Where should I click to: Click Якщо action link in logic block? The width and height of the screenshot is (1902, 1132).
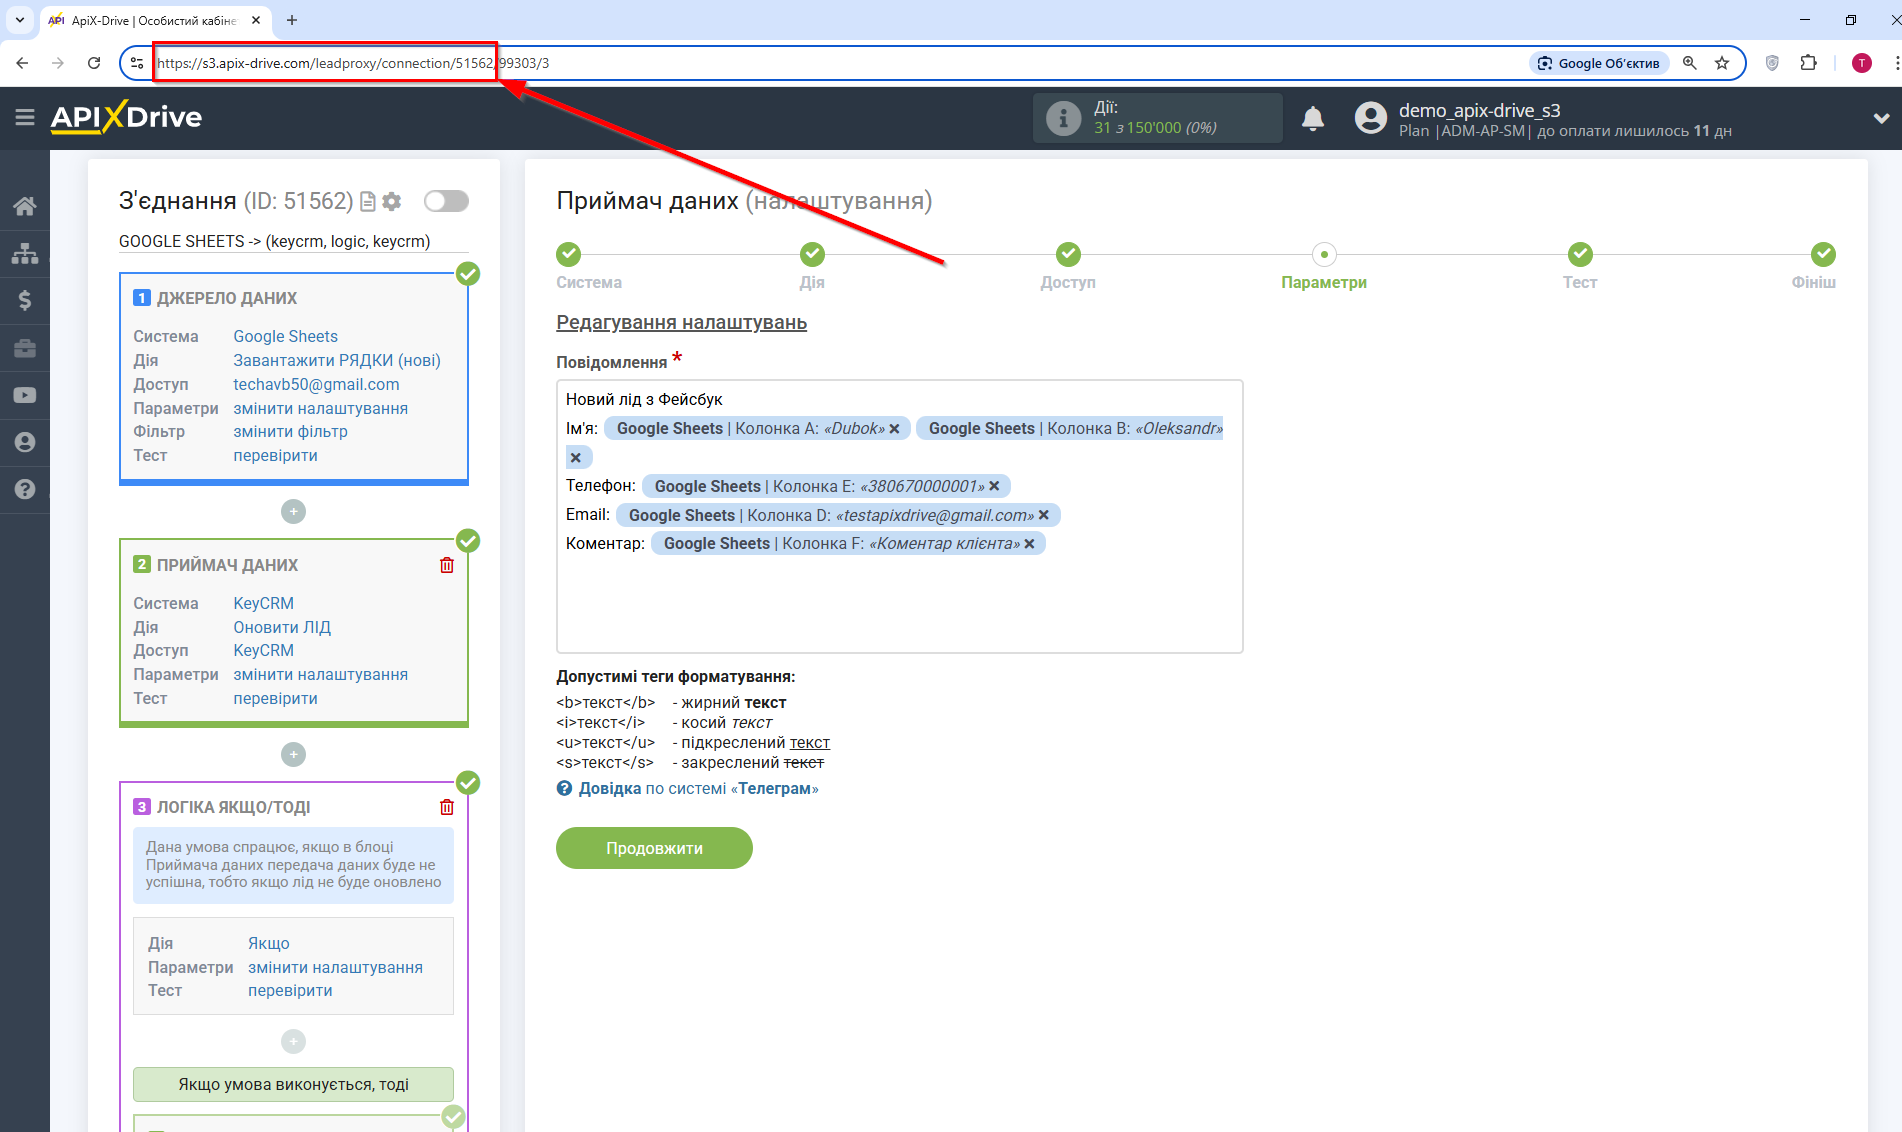[269, 943]
